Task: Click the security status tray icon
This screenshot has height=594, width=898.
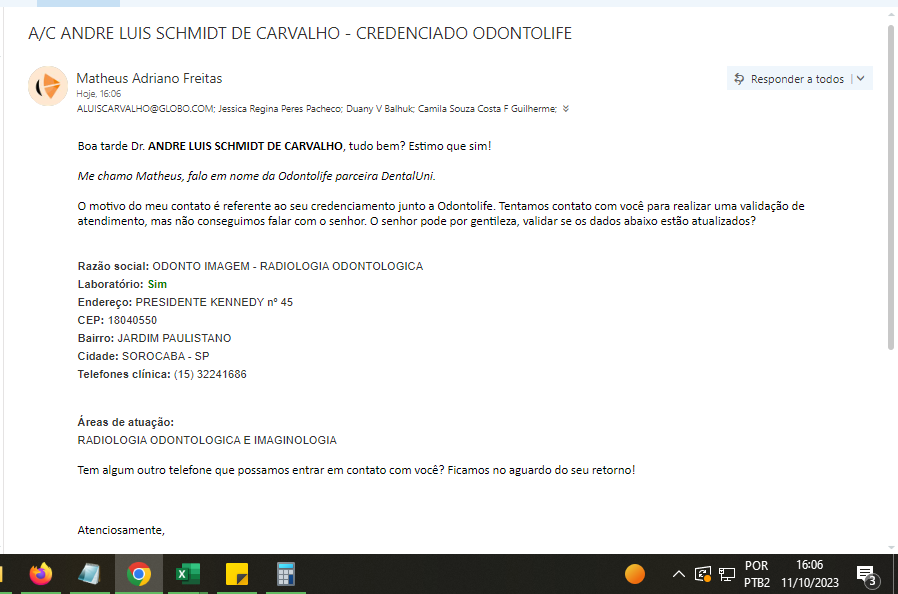Action: point(703,574)
